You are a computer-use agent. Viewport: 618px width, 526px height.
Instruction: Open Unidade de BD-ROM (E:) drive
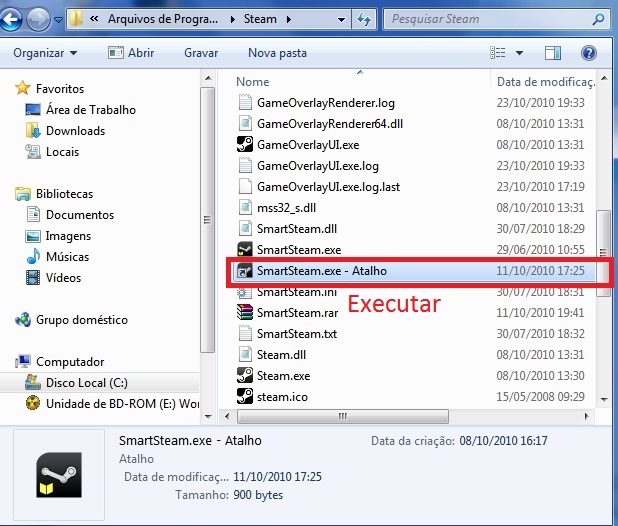coord(112,404)
